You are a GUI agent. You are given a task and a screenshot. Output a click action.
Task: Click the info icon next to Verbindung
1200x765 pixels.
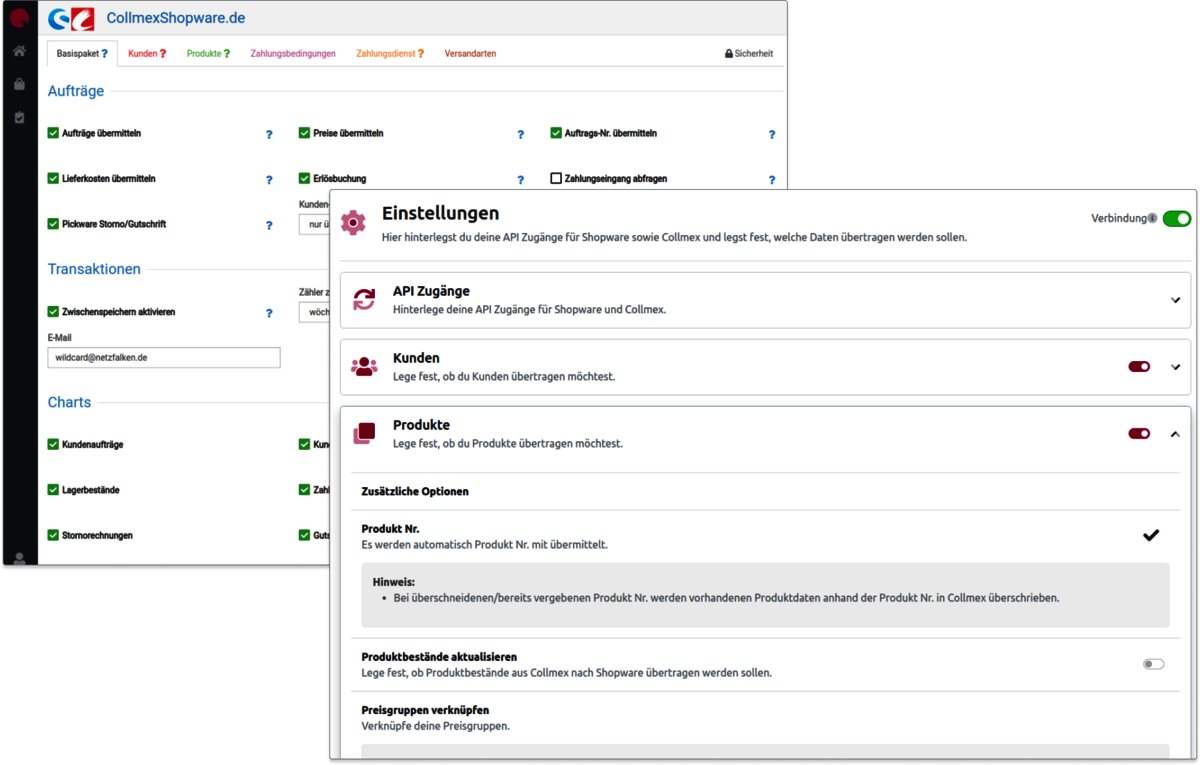pyautogui.click(x=1152, y=218)
